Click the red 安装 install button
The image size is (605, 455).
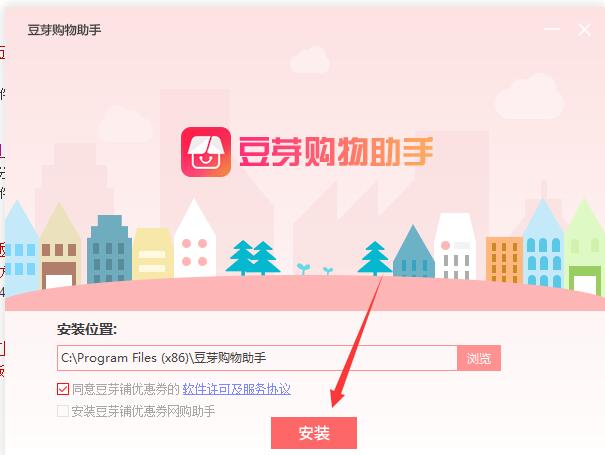(x=314, y=433)
